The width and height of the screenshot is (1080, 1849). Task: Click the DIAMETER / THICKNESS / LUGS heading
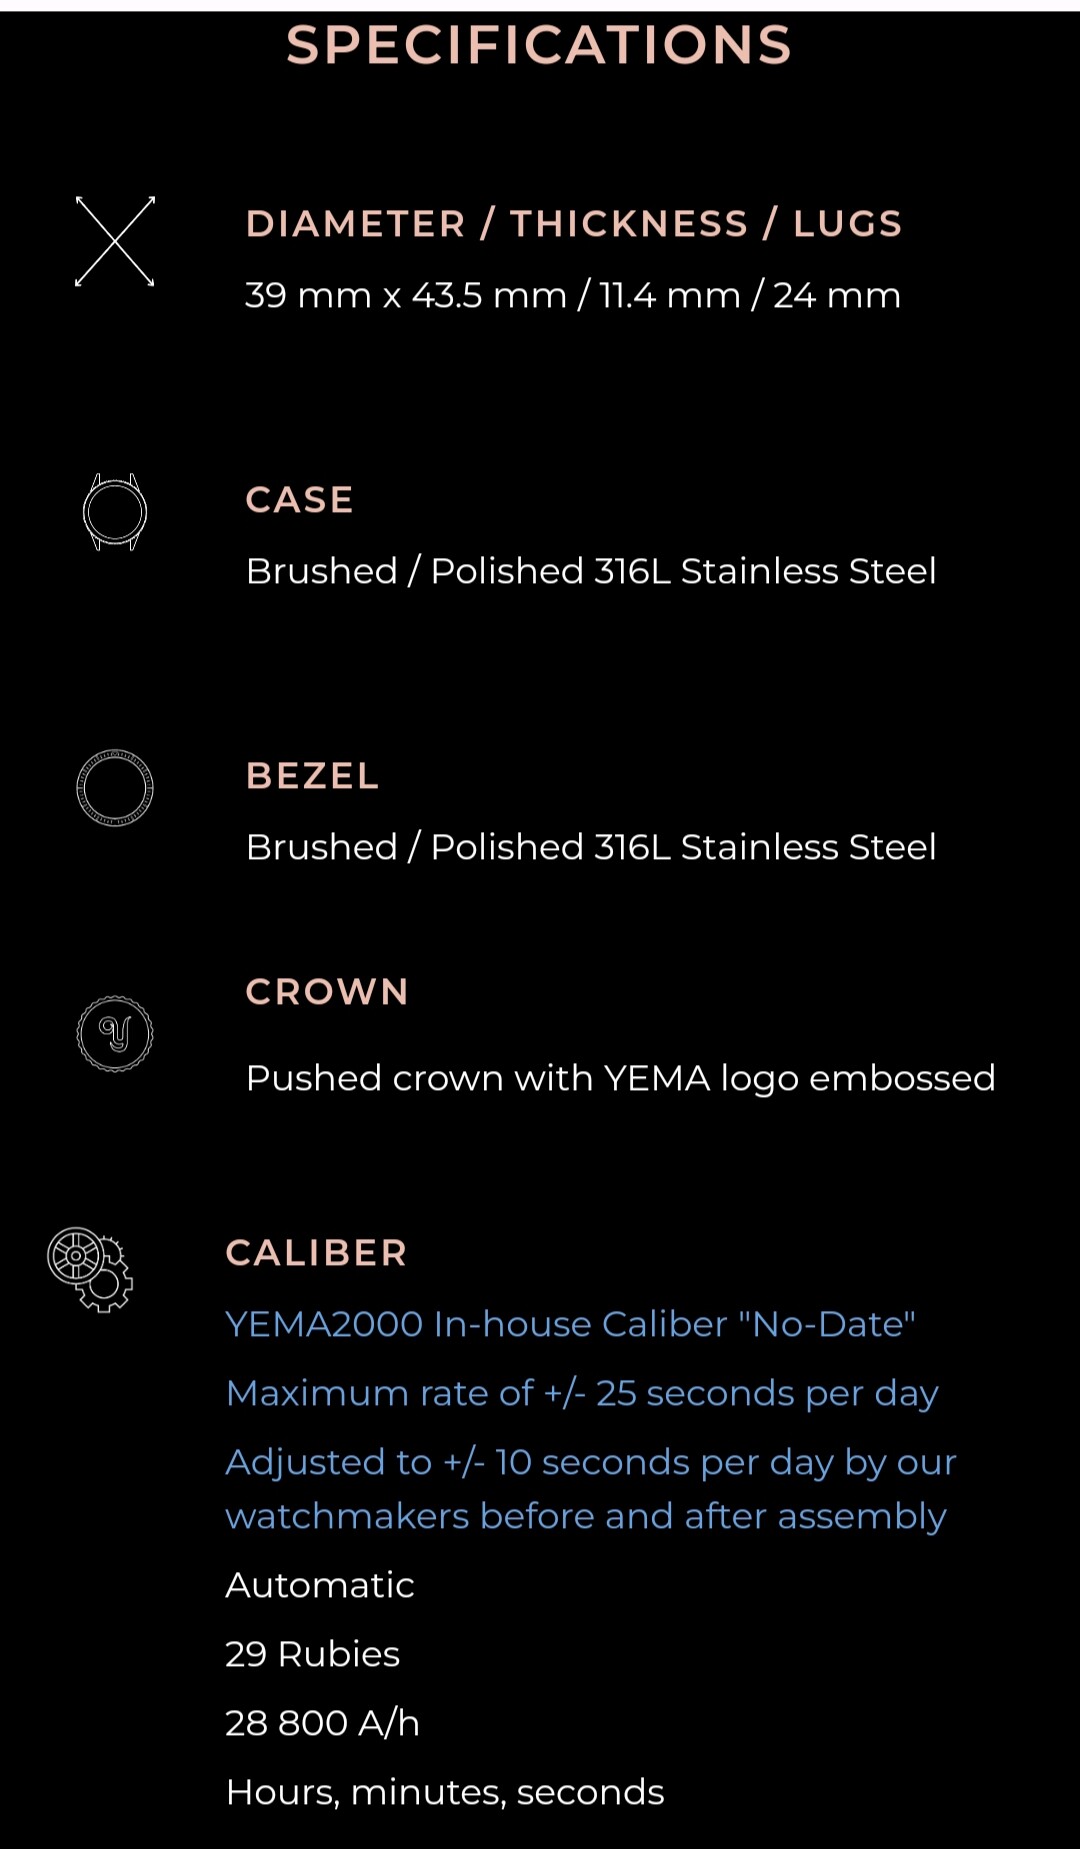[x=574, y=224]
